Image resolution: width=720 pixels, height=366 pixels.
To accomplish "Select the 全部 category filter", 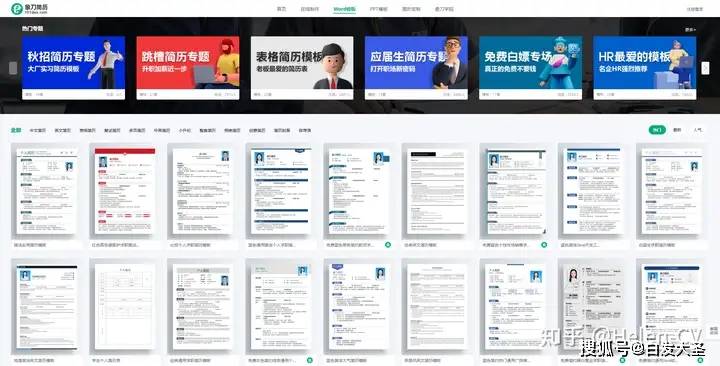I will 16,130.
